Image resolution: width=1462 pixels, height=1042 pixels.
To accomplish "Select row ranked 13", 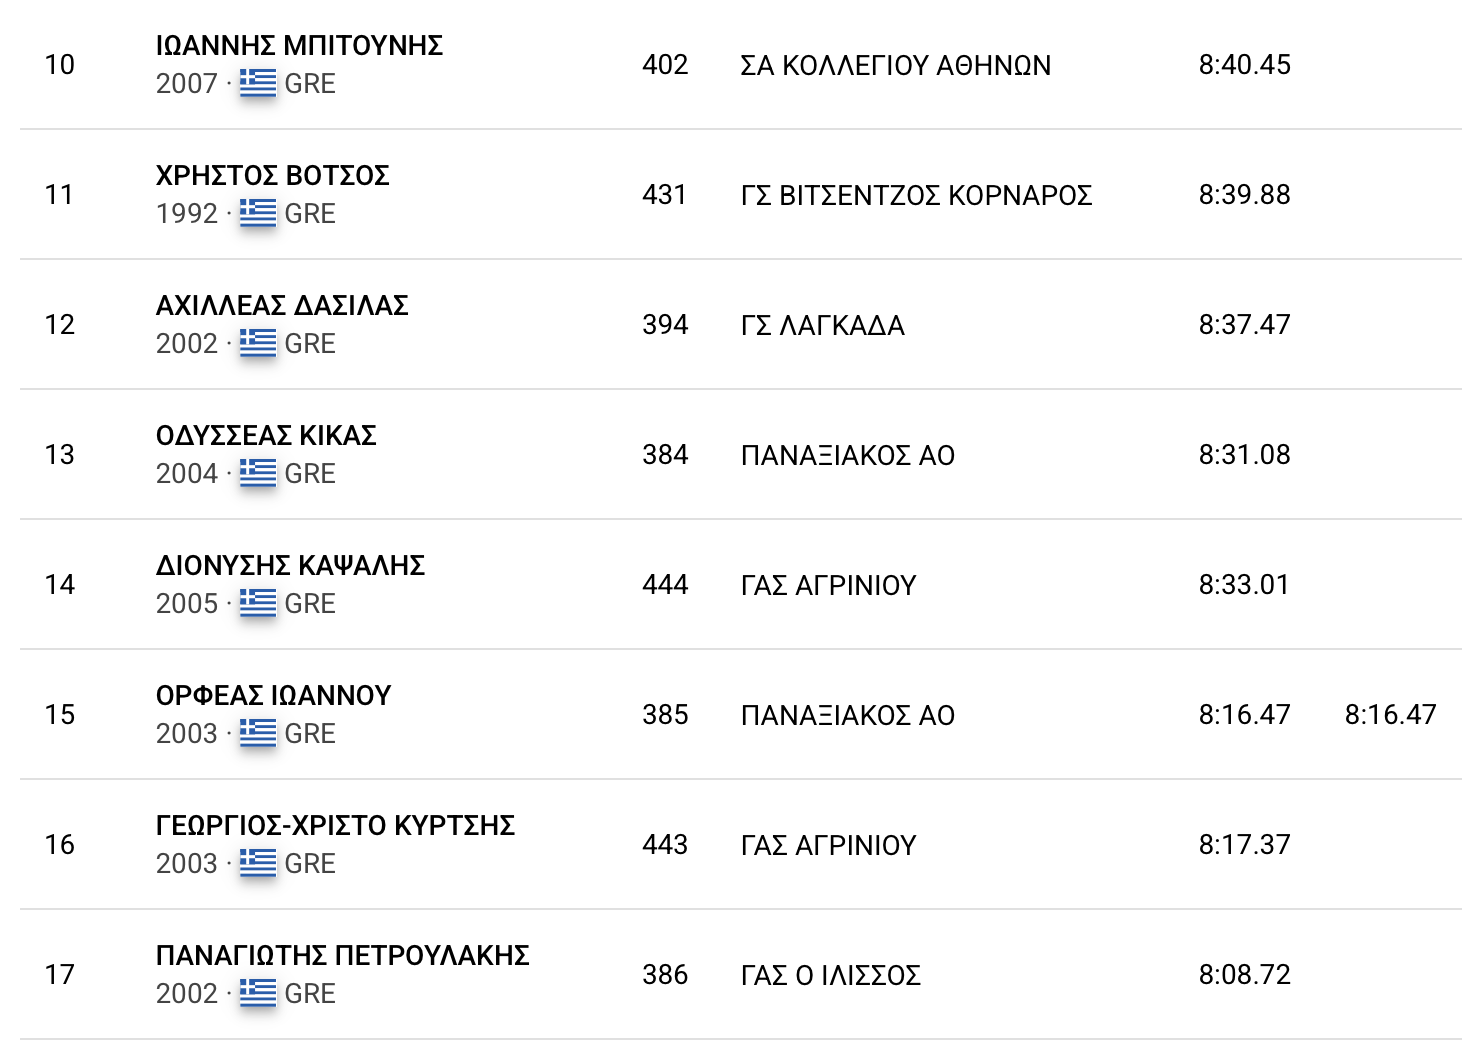I will coord(740,455).
